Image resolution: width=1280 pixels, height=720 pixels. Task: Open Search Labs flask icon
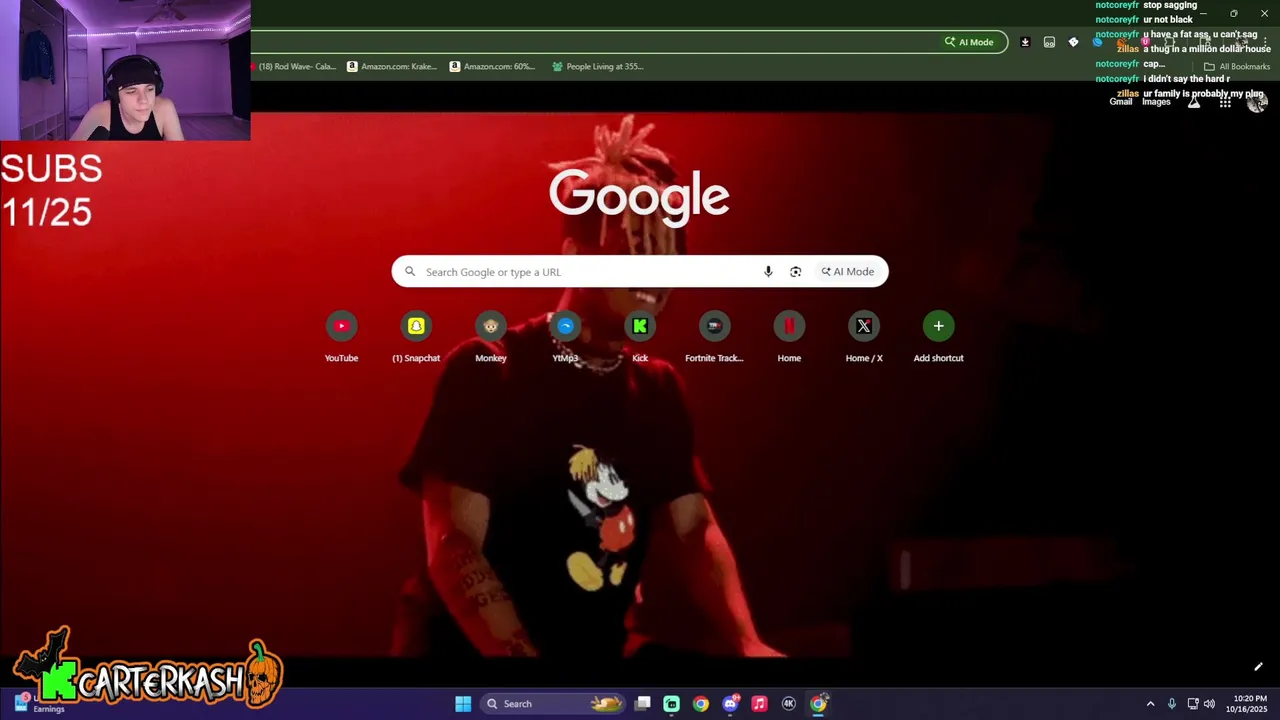point(1194,102)
